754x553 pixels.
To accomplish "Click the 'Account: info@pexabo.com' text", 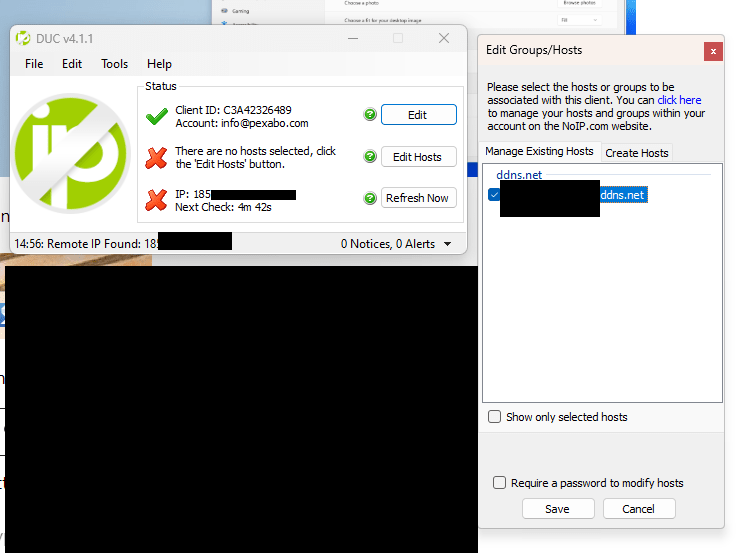I will [242, 123].
